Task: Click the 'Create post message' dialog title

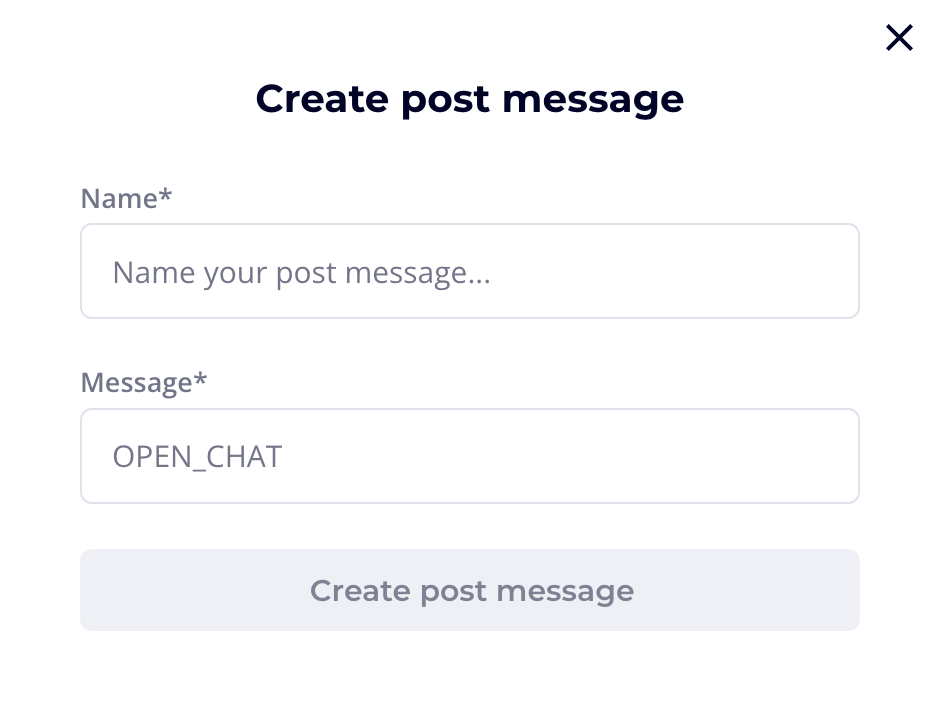Action: [x=470, y=98]
